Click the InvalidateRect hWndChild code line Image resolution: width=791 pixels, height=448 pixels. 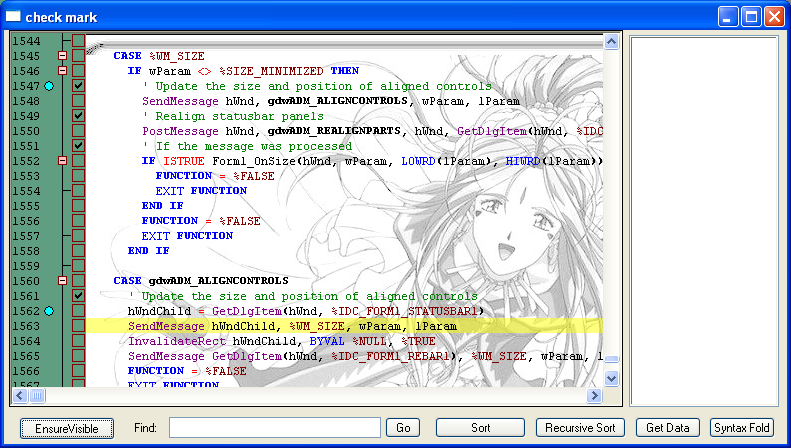coord(281,341)
